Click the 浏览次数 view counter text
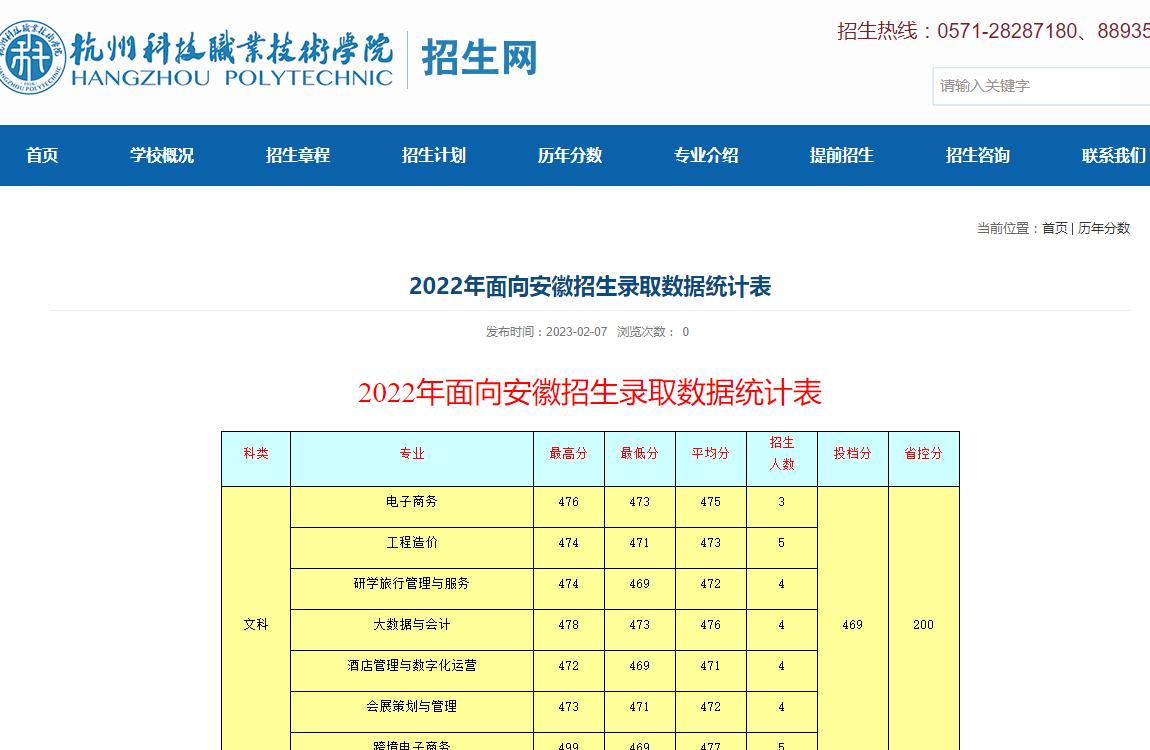Image resolution: width=1150 pixels, height=750 pixels. (653, 332)
